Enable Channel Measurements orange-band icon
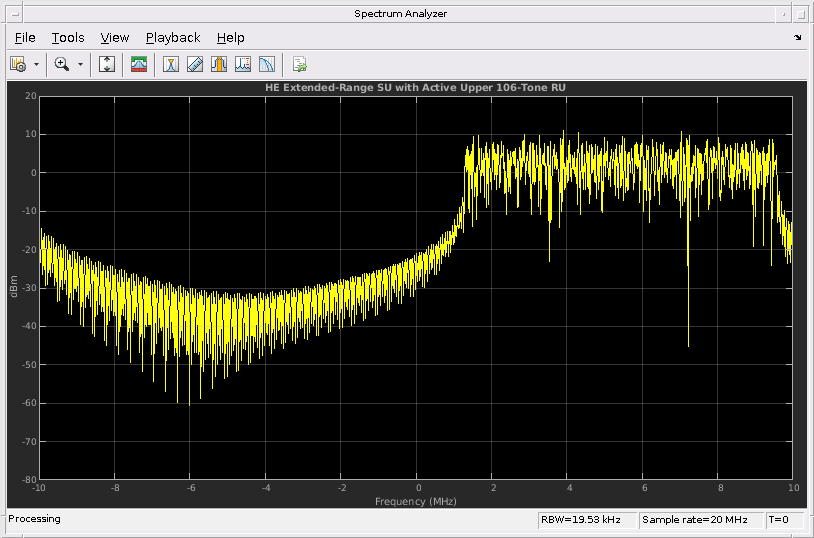The image size is (814, 538). 219,64
